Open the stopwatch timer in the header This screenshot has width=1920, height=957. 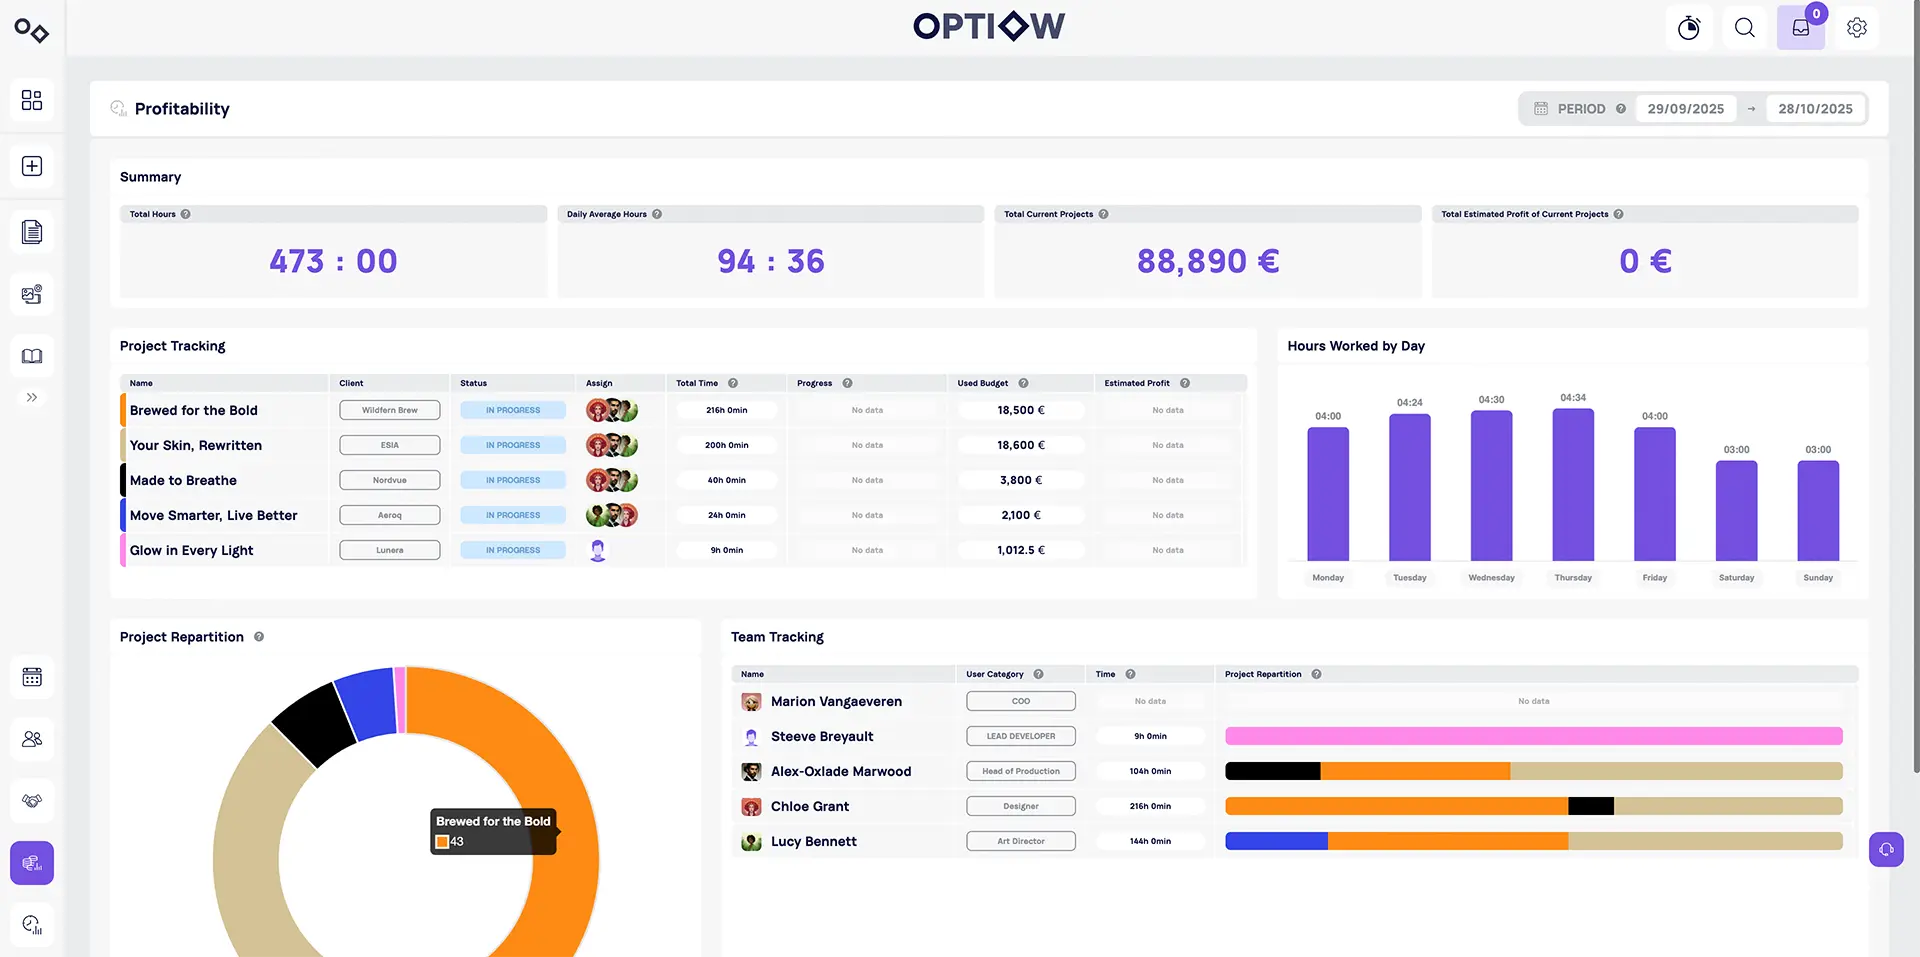click(1688, 28)
